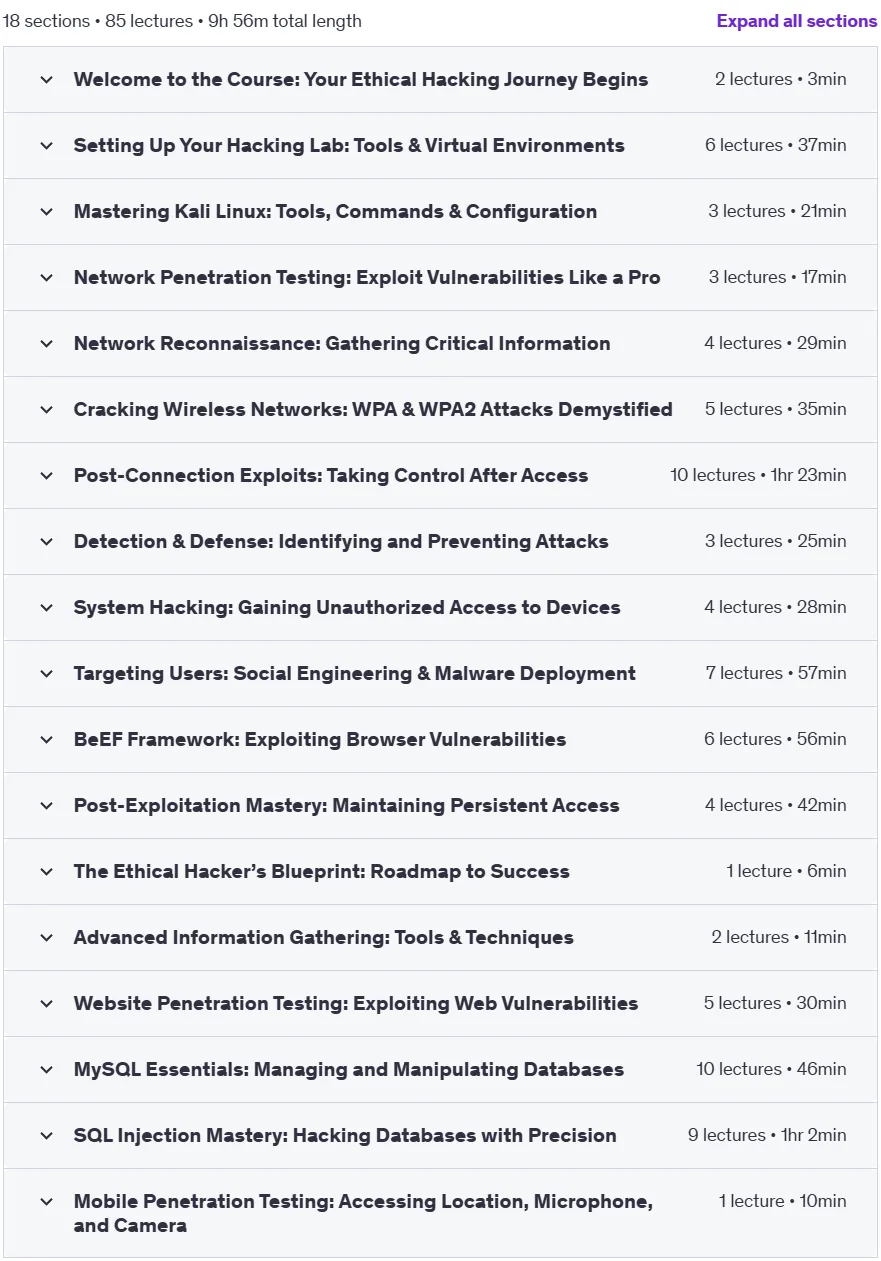Toggle chevron beside Network Reconnaissance section
This screenshot has width=881, height=1261.
tap(46, 344)
